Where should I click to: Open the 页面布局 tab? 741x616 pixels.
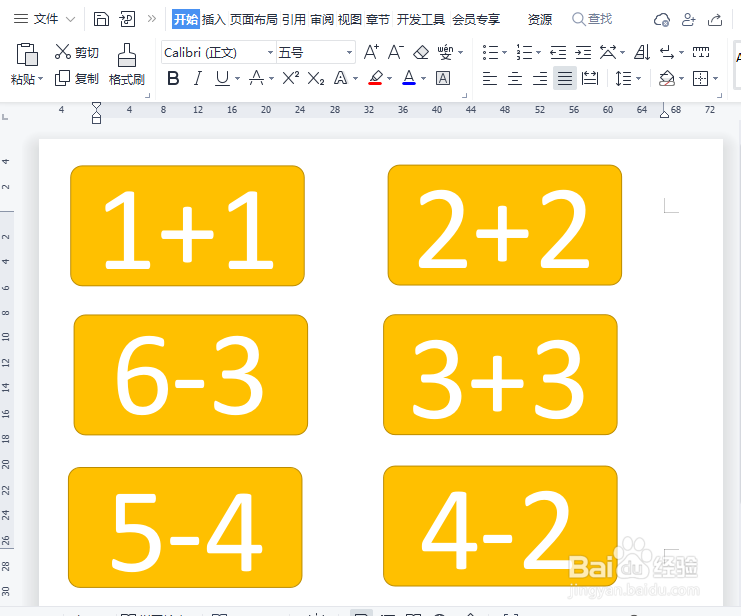(254, 19)
